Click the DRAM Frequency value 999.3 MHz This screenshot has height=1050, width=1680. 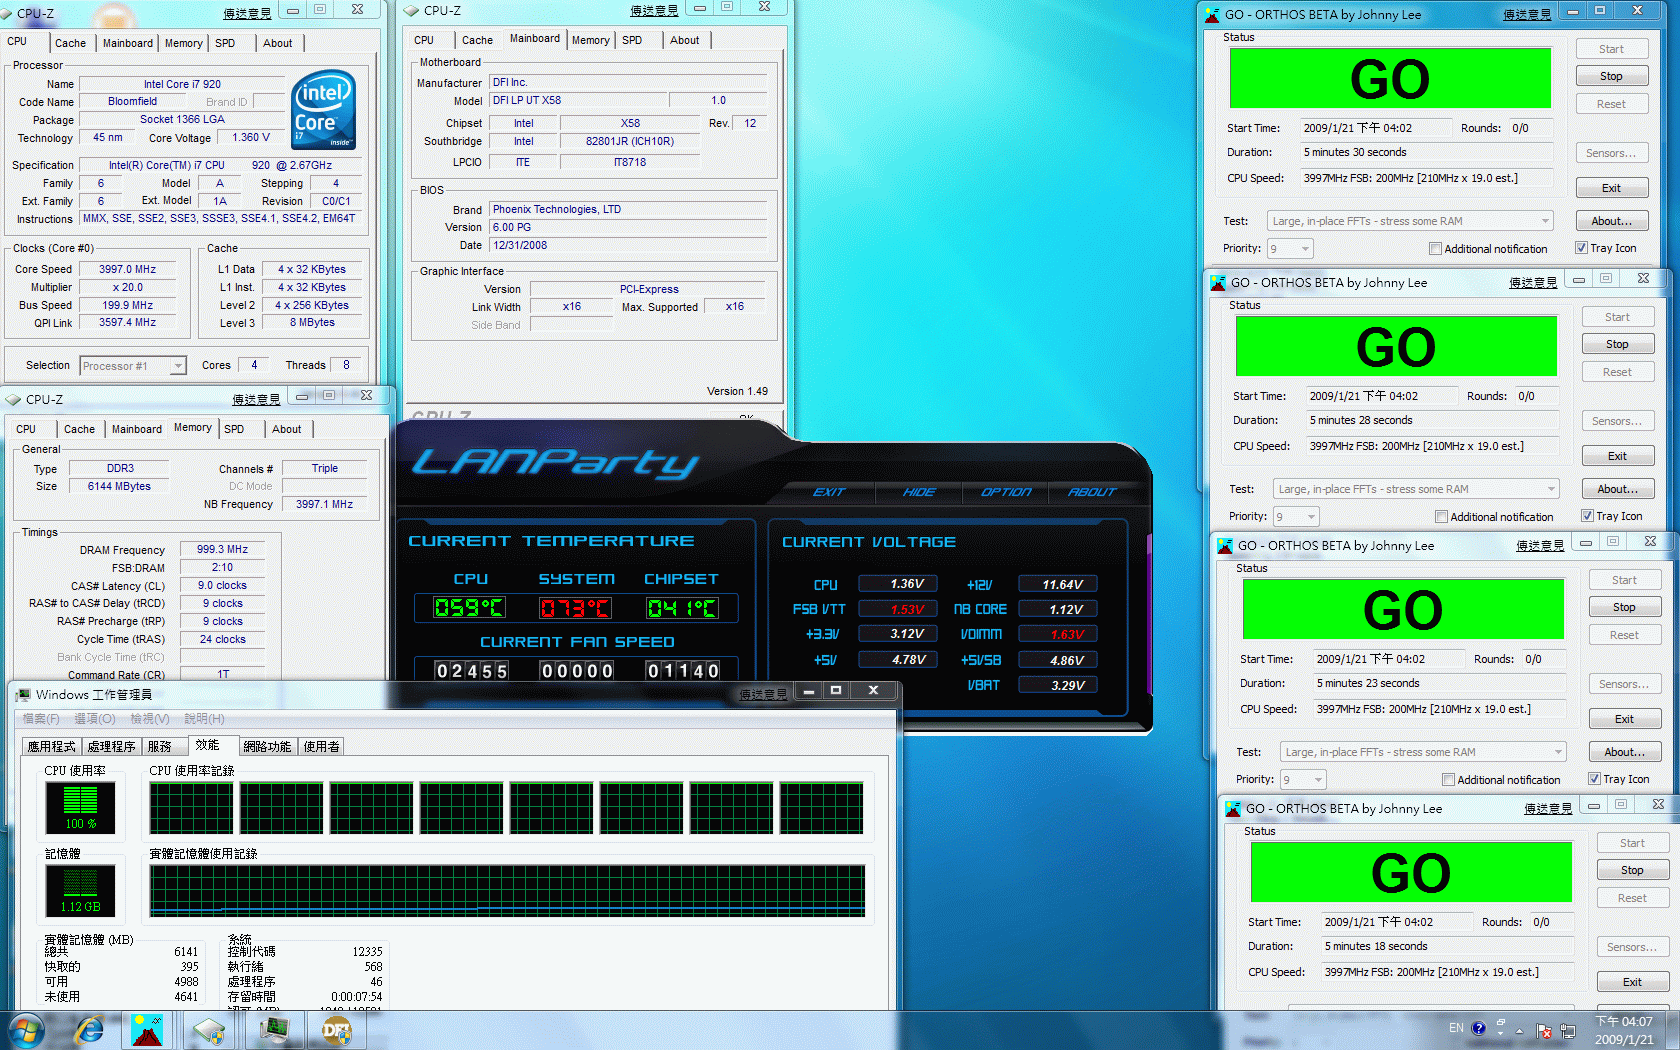pos(222,549)
